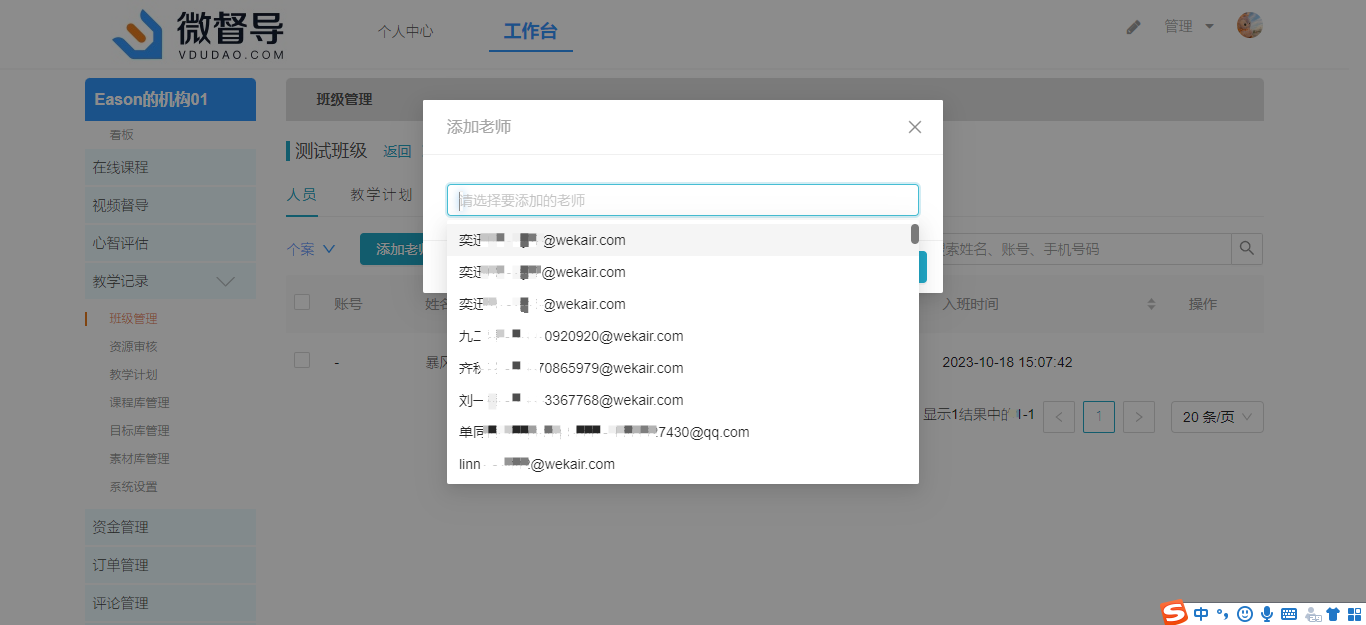Open 资金管理 in sidebar
This screenshot has height=625, width=1366.
(170, 527)
